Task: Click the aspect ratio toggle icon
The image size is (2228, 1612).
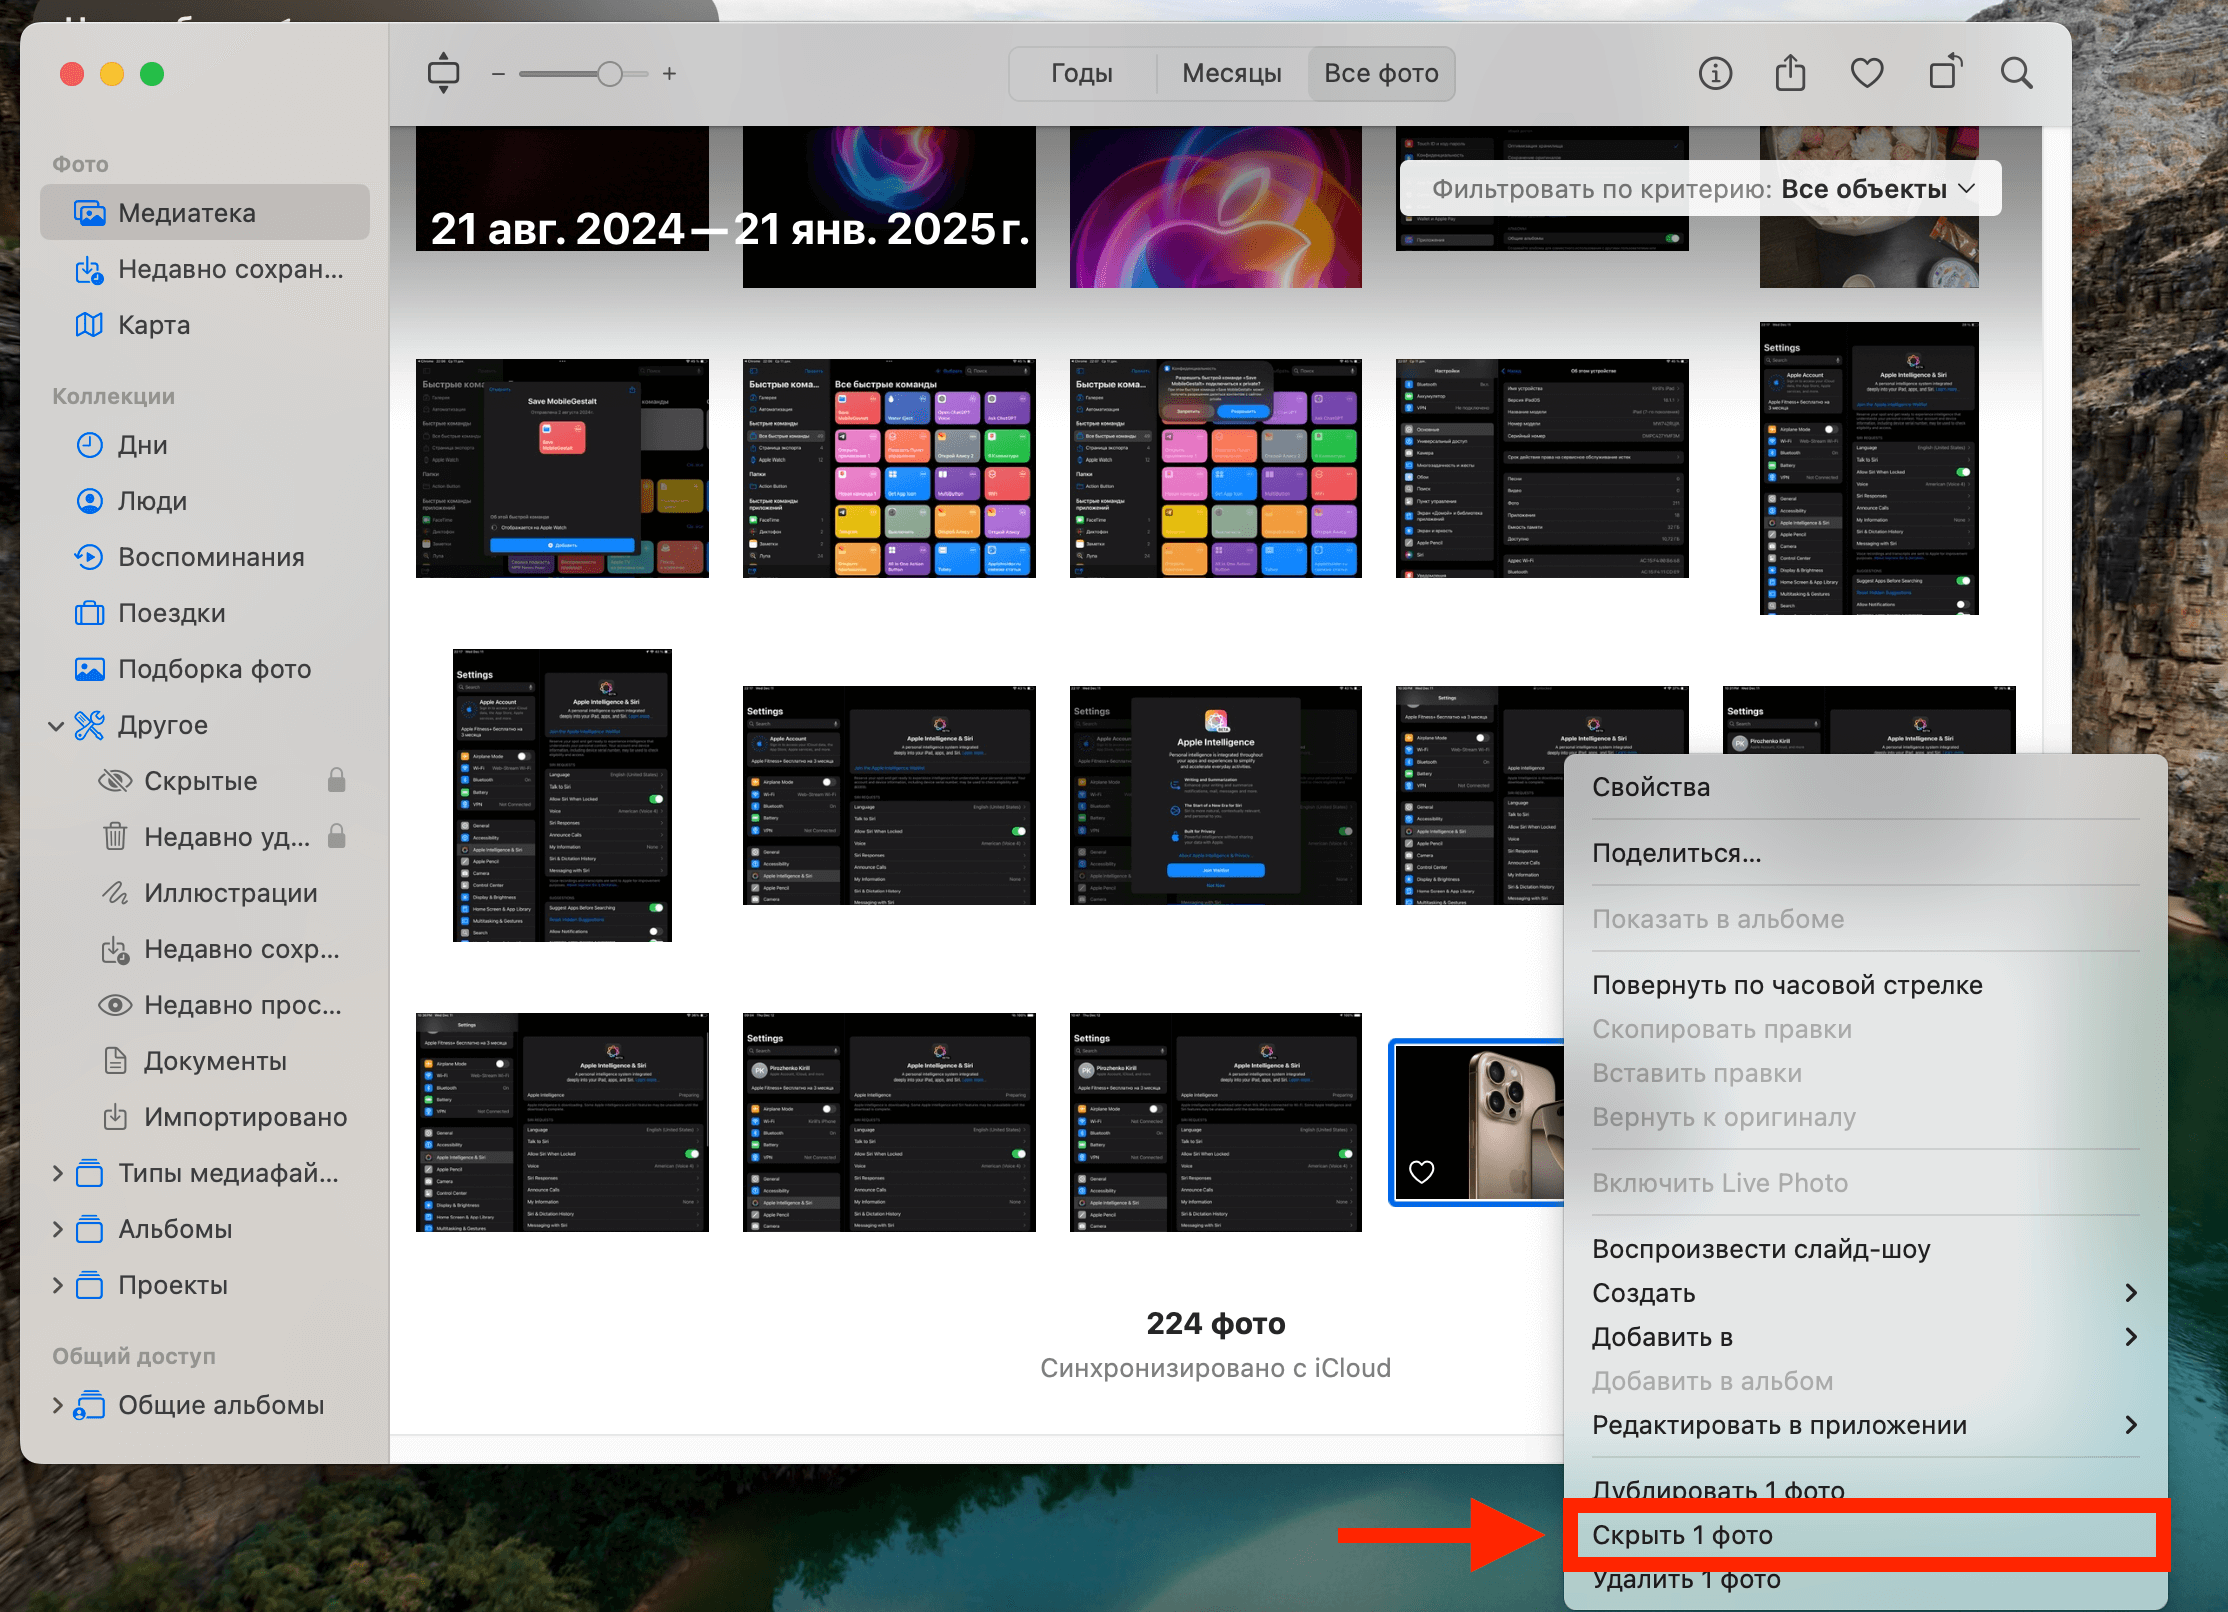Action: point(443,73)
